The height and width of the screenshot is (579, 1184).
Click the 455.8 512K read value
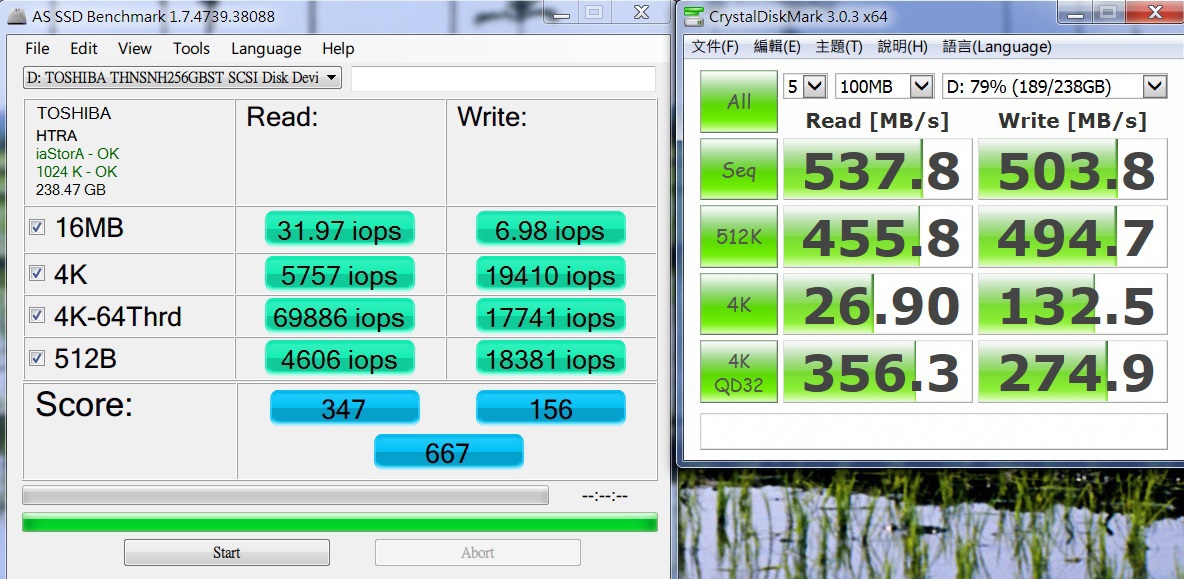[878, 236]
